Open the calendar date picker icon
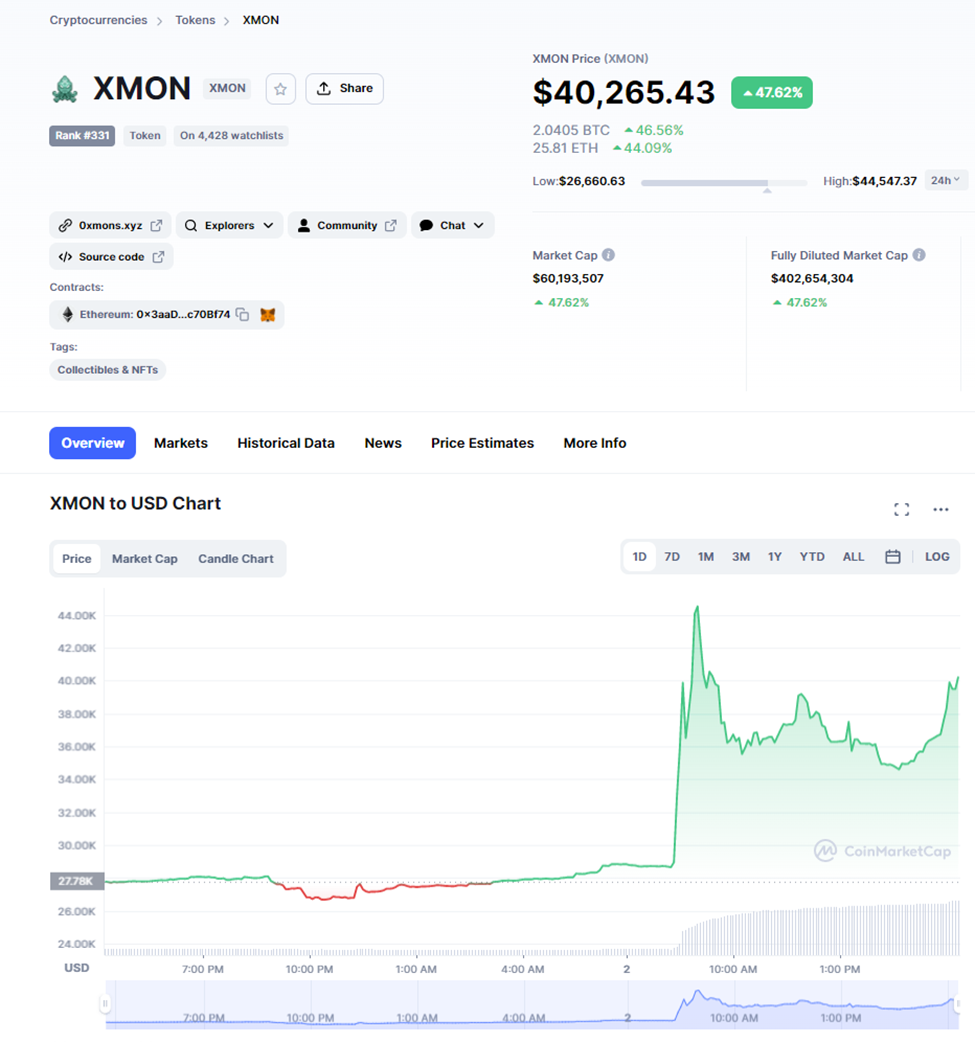Viewport: 975px width, 1042px height. pyautogui.click(x=893, y=557)
